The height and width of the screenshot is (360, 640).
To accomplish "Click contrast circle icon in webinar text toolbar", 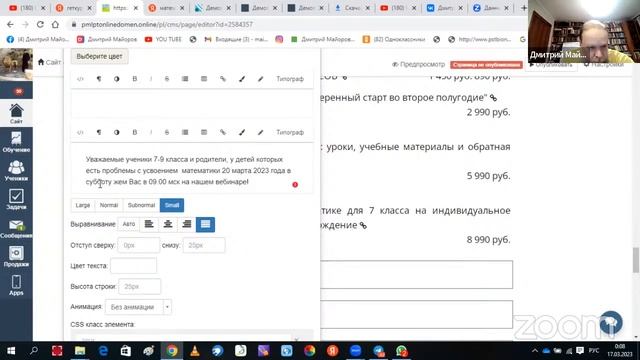I will click(117, 132).
